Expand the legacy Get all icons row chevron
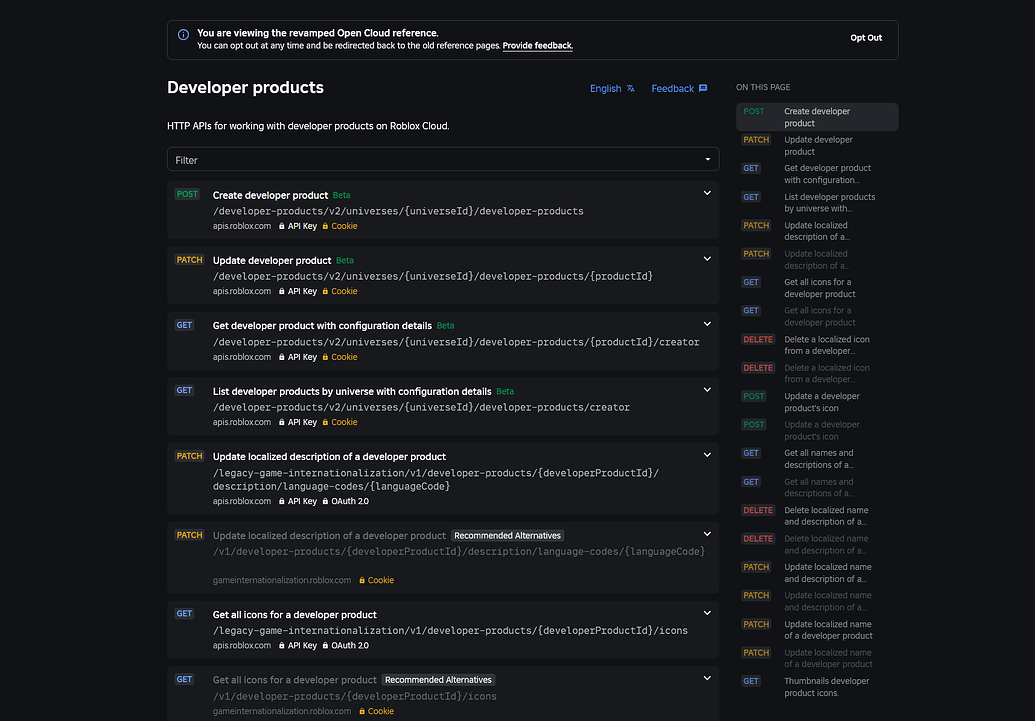The height and width of the screenshot is (721, 1035). [707, 613]
